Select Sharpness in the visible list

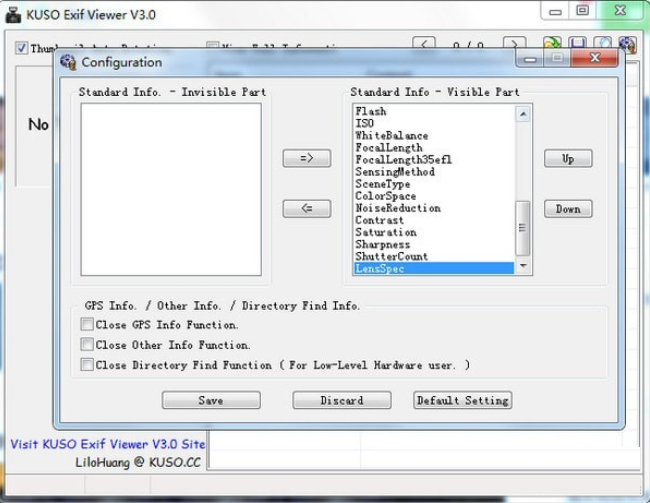click(434, 244)
